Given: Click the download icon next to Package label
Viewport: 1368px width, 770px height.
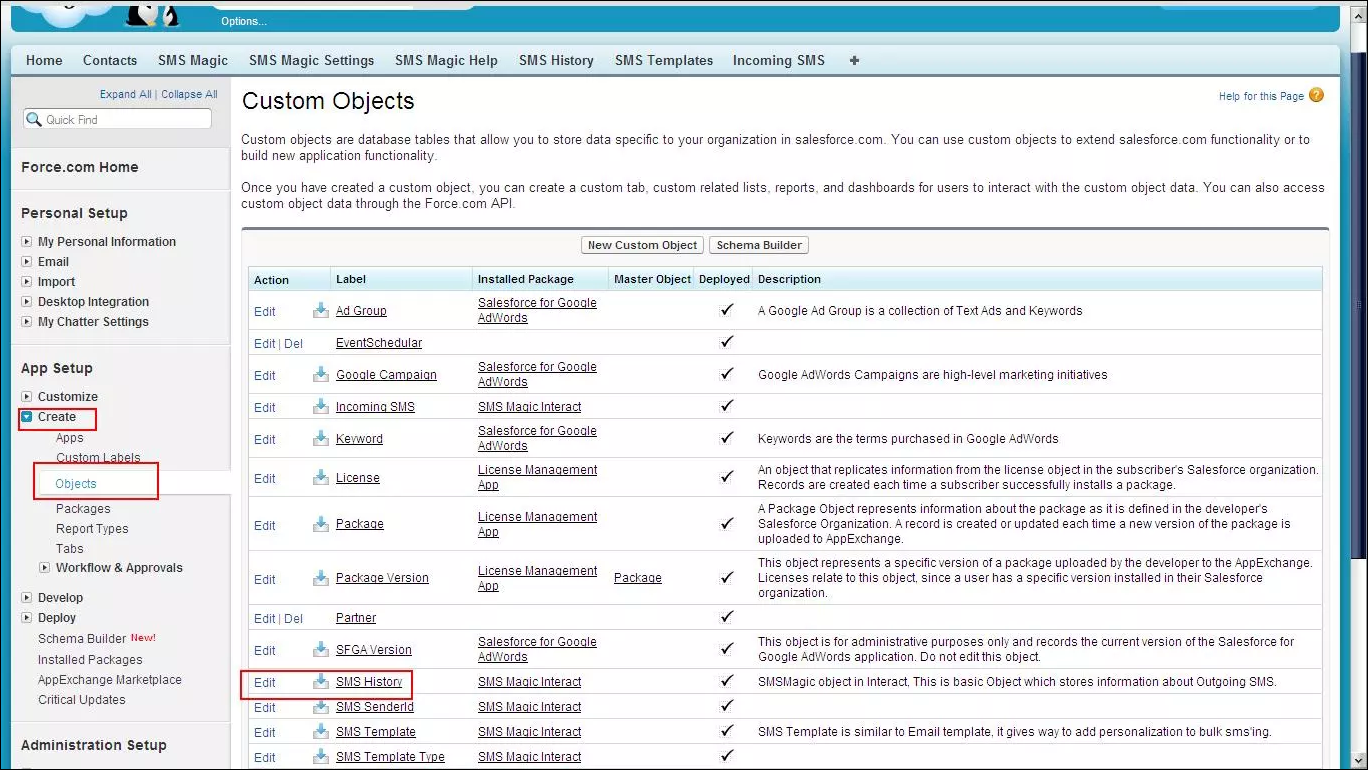Looking at the screenshot, I should (x=321, y=523).
